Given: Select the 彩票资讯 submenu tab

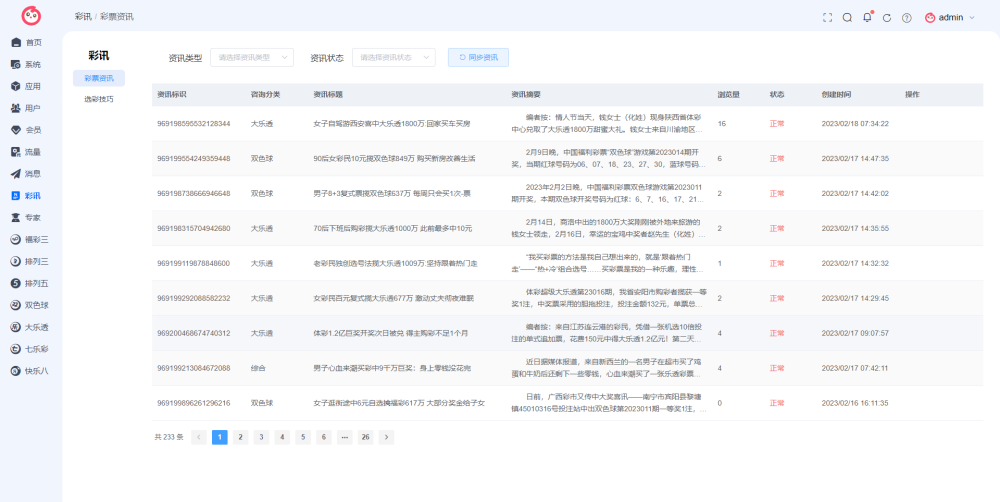Looking at the screenshot, I should 99,78.
